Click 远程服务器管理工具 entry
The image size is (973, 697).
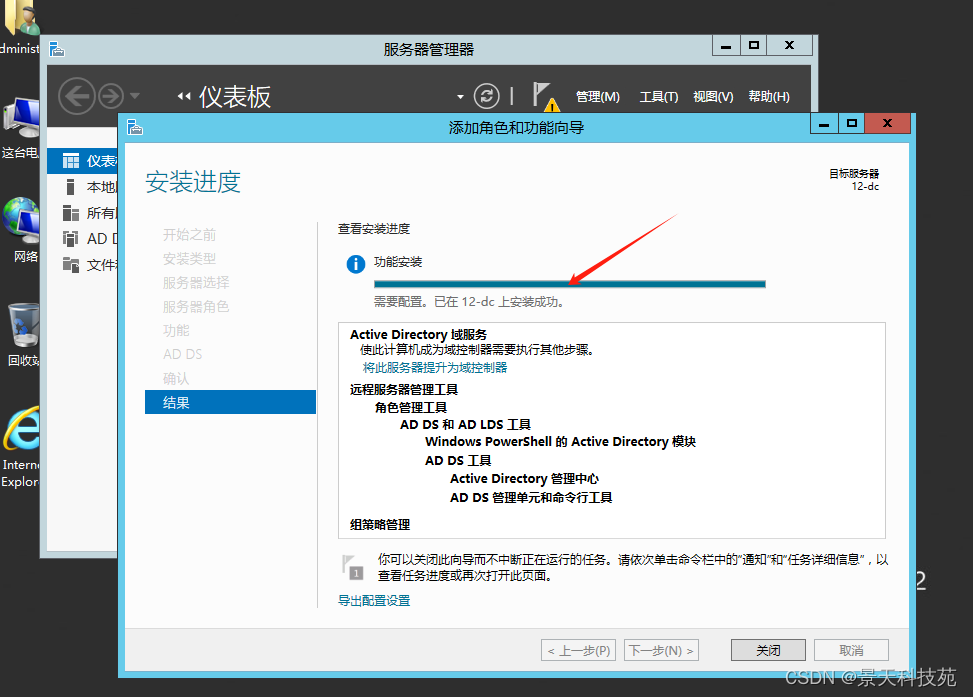tap(404, 390)
